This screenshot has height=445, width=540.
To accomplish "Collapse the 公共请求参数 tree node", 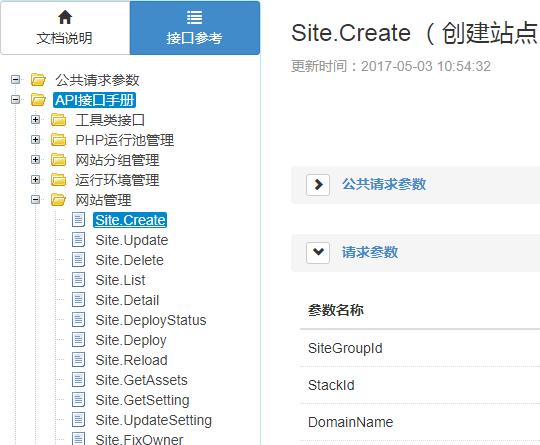I will coord(15,80).
